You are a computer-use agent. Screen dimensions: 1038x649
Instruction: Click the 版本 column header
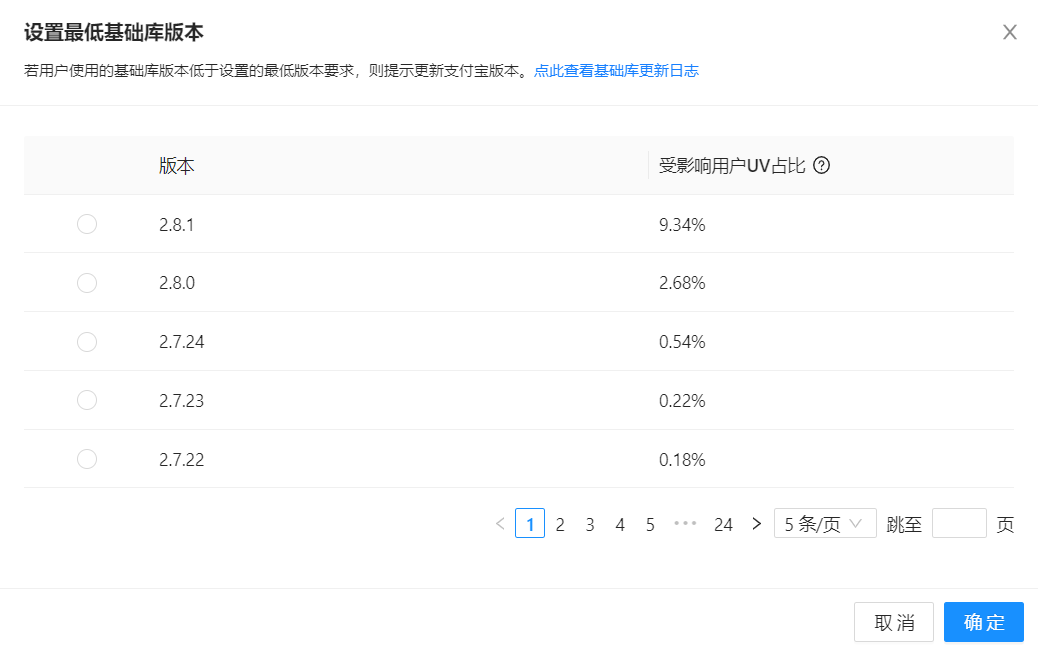tap(177, 166)
